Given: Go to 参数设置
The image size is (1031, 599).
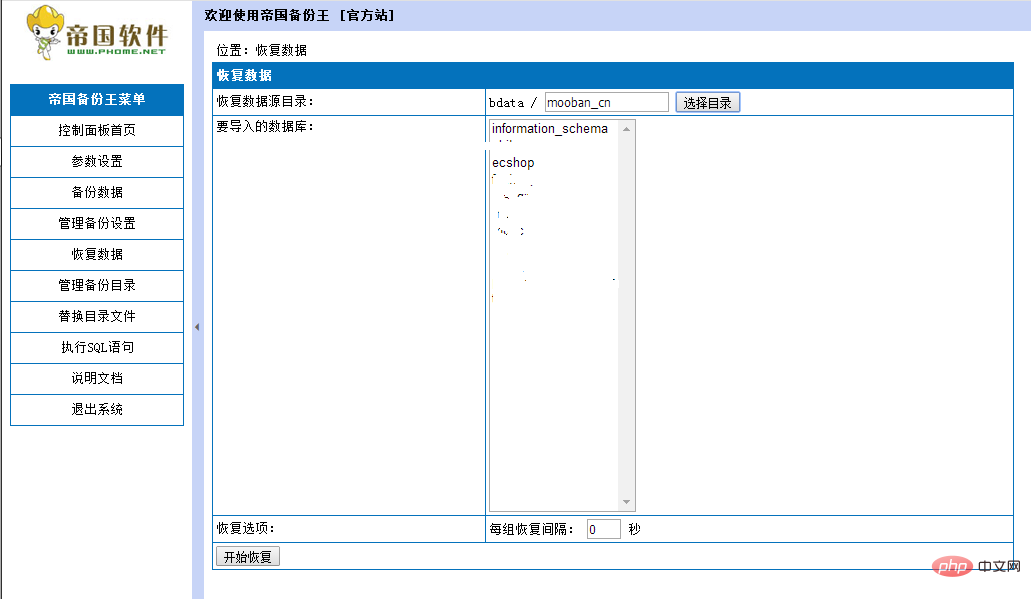Looking at the screenshot, I should click(97, 161).
